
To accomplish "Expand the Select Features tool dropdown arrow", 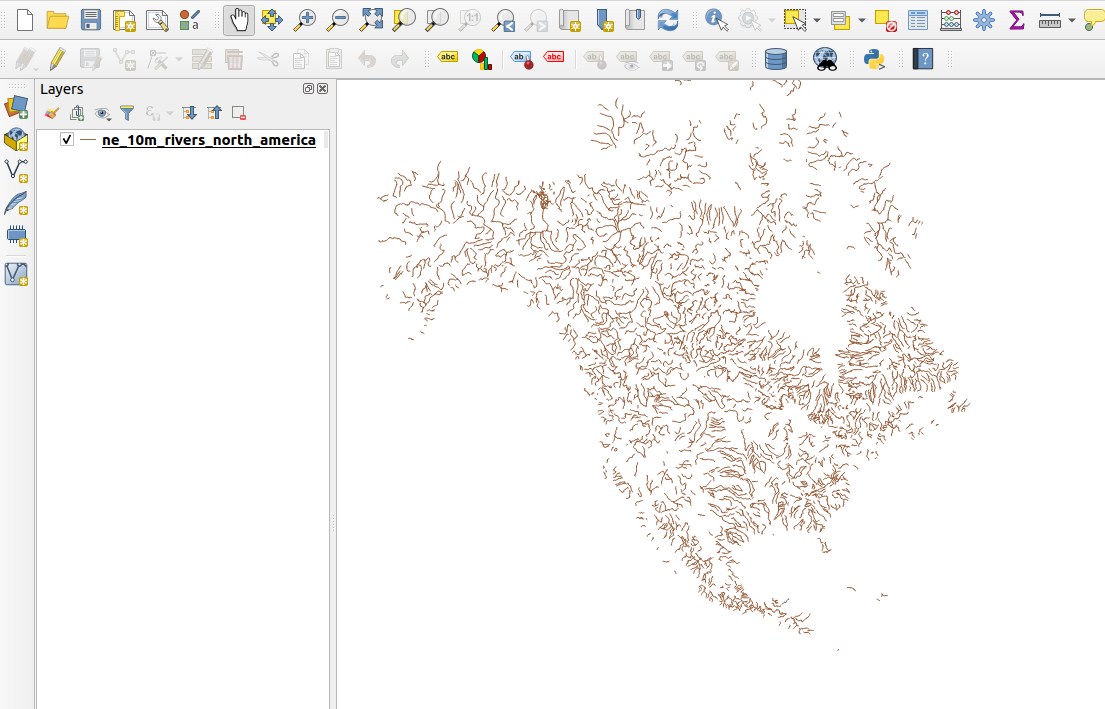I will [x=817, y=20].
